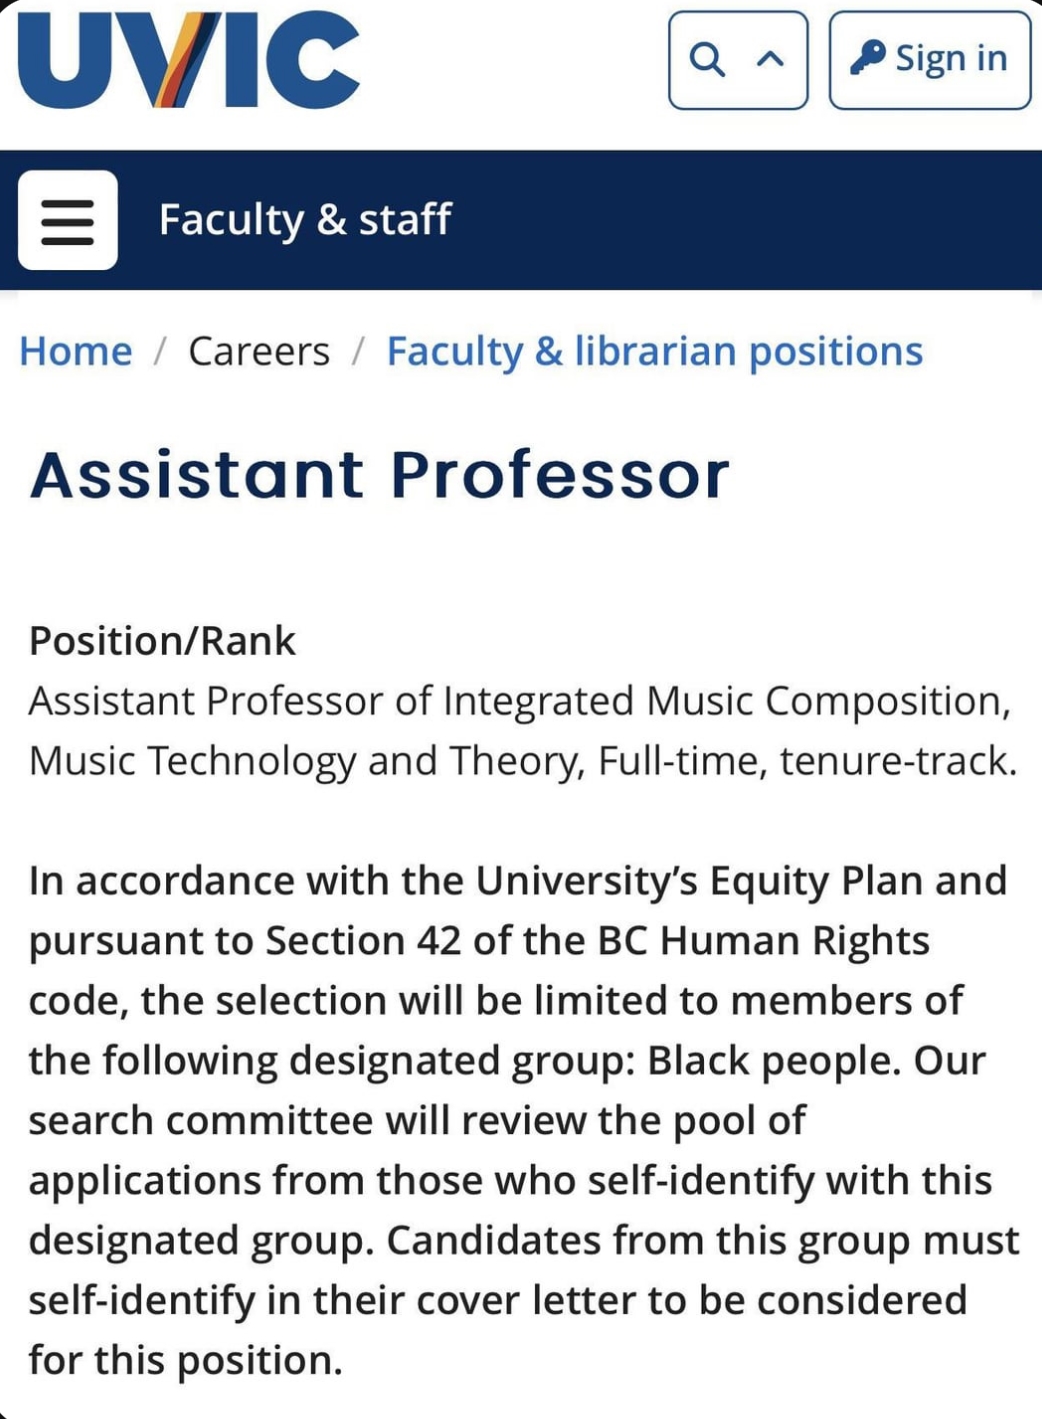This screenshot has width=1042, height=1419.
Task: Open search with the magnifier icon
Action: click(707, 60)
